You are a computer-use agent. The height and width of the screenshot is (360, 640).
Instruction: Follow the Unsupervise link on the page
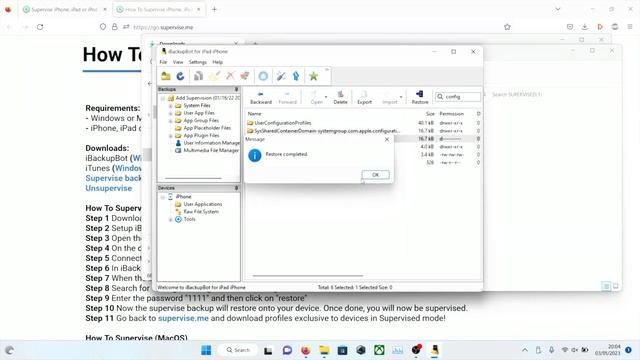coord(109,188)
